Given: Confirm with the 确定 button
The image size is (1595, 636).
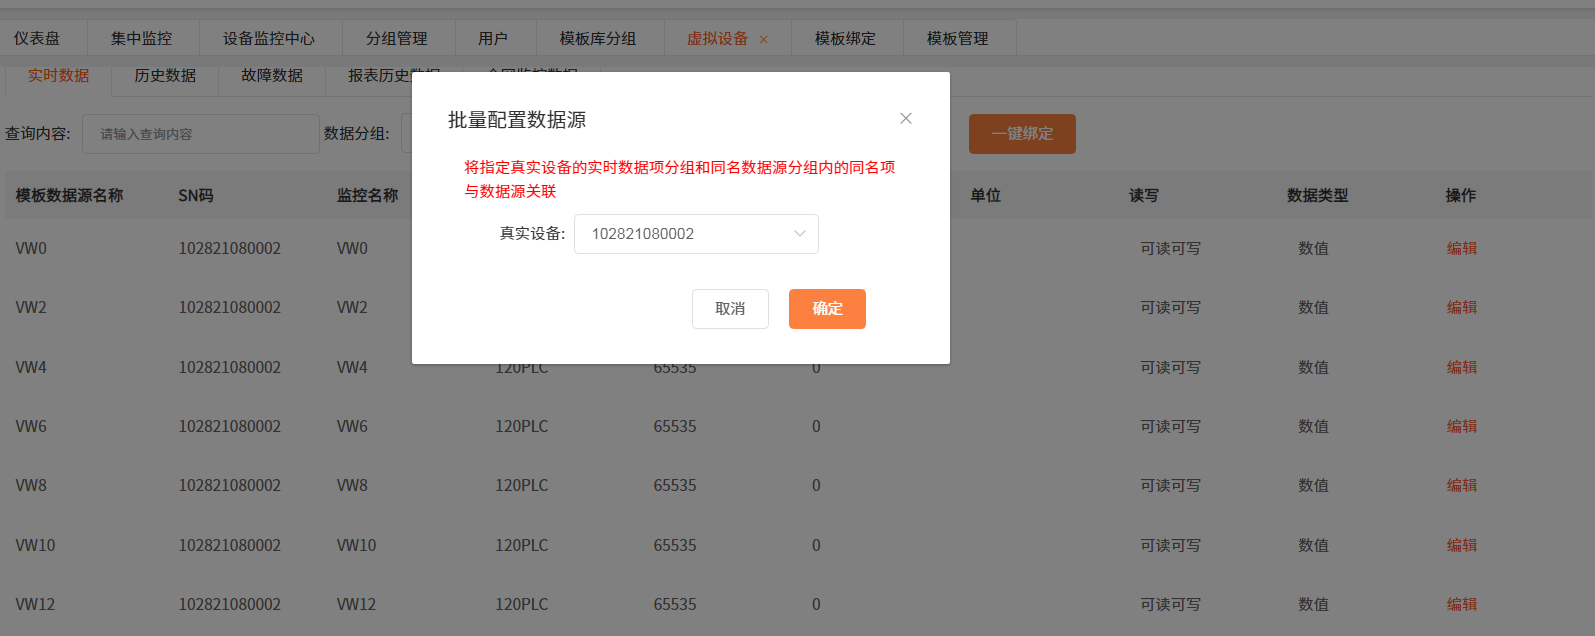Looking at the screenshot, I should pos(827,309).
